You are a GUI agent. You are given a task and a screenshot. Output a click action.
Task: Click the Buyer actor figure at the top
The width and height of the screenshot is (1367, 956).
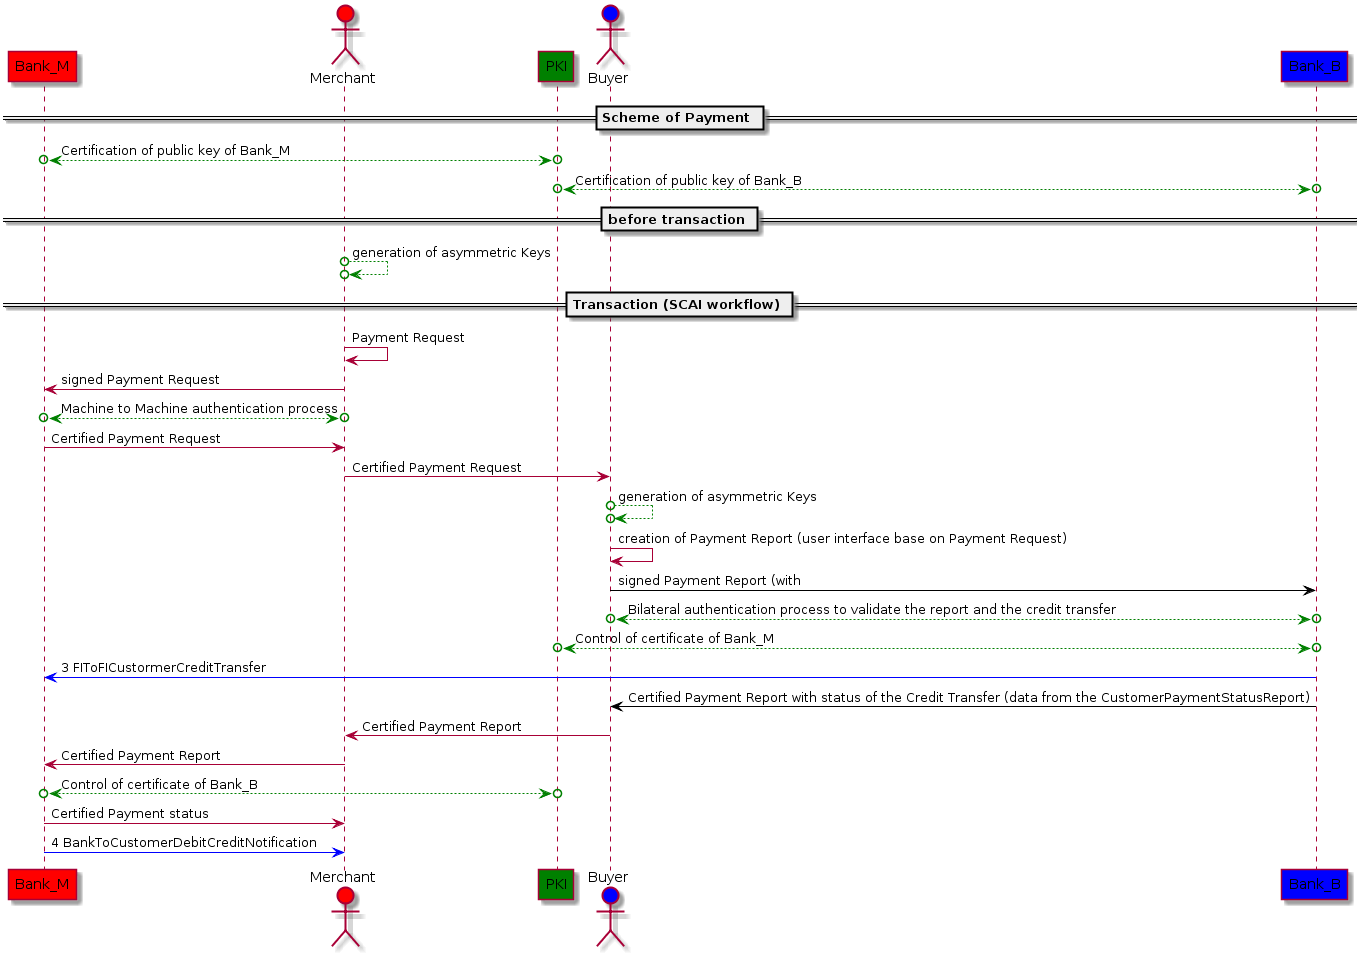tap(610, 36)
